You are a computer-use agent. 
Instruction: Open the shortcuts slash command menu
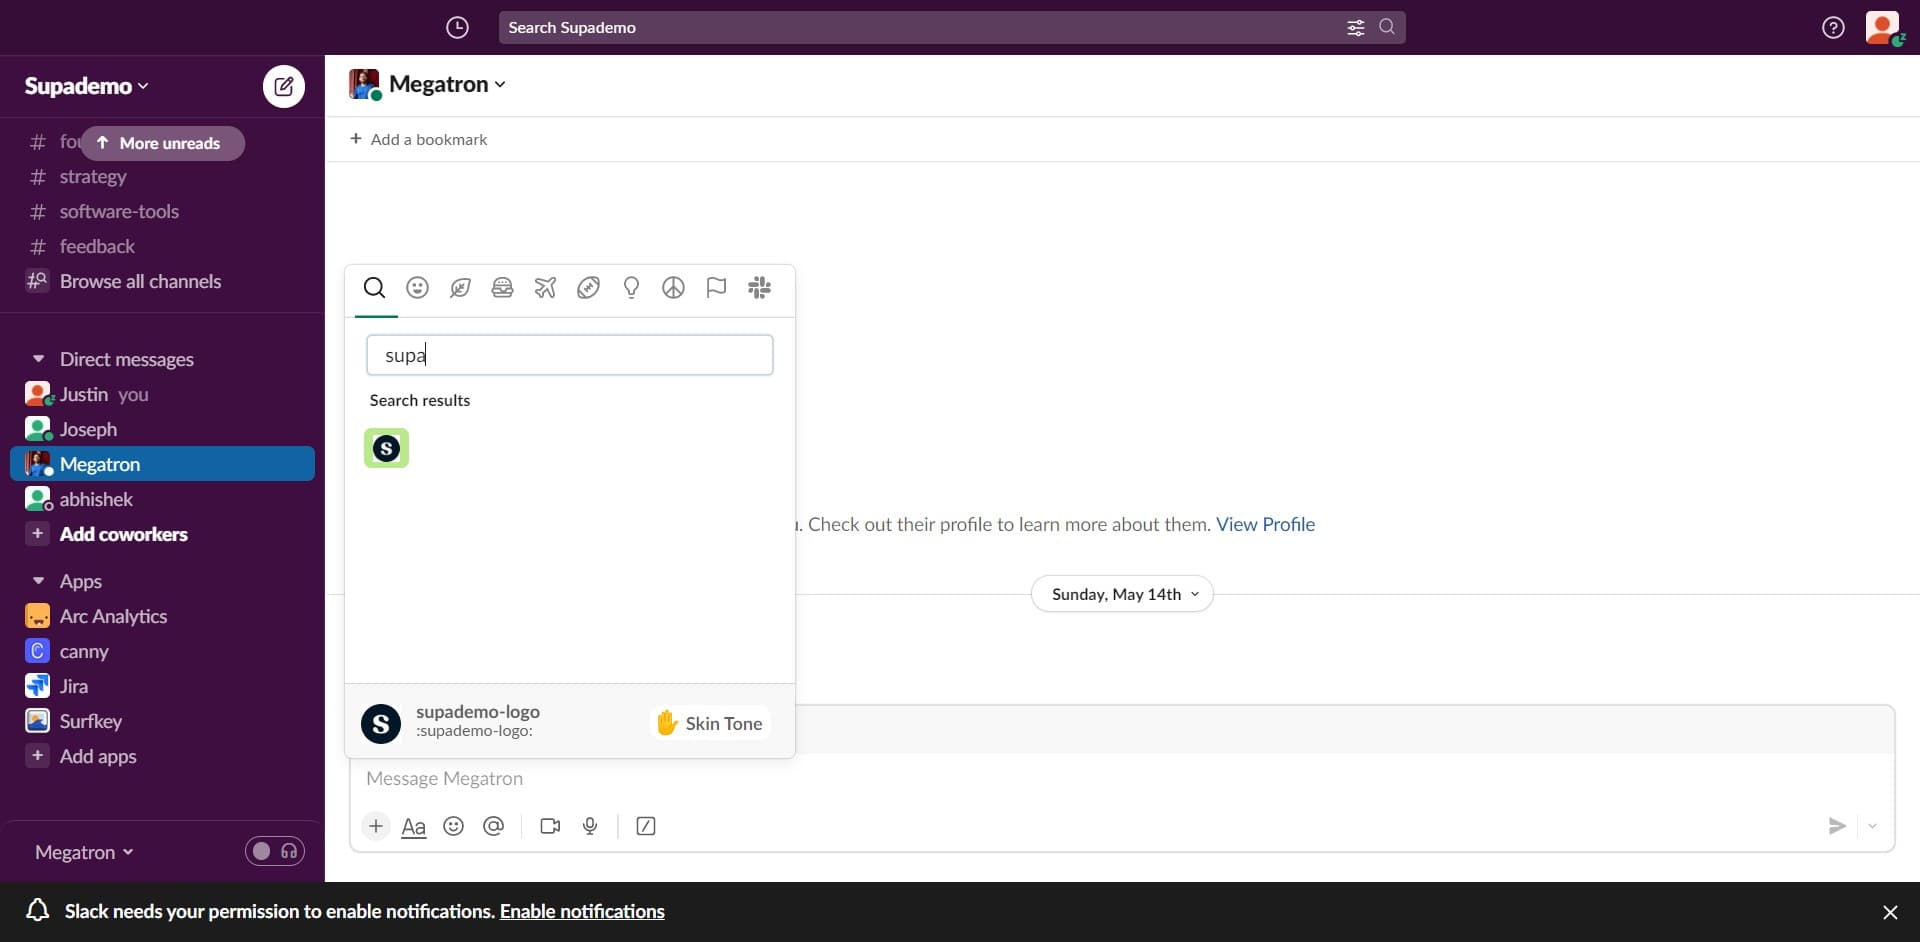(645, 826)
